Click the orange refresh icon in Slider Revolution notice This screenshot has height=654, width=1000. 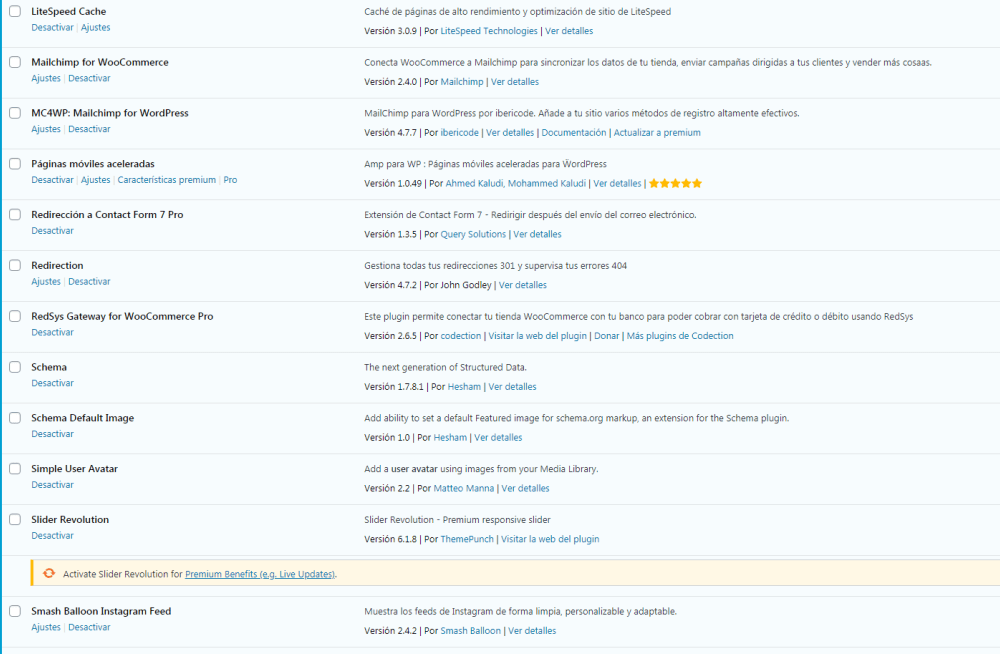pos(49,574)
